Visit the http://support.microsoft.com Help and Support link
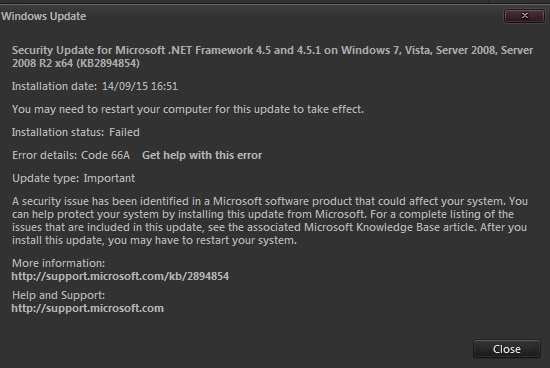Image resolution: width=550 pixels, height=368 pixels. click(x=88, y=308)
